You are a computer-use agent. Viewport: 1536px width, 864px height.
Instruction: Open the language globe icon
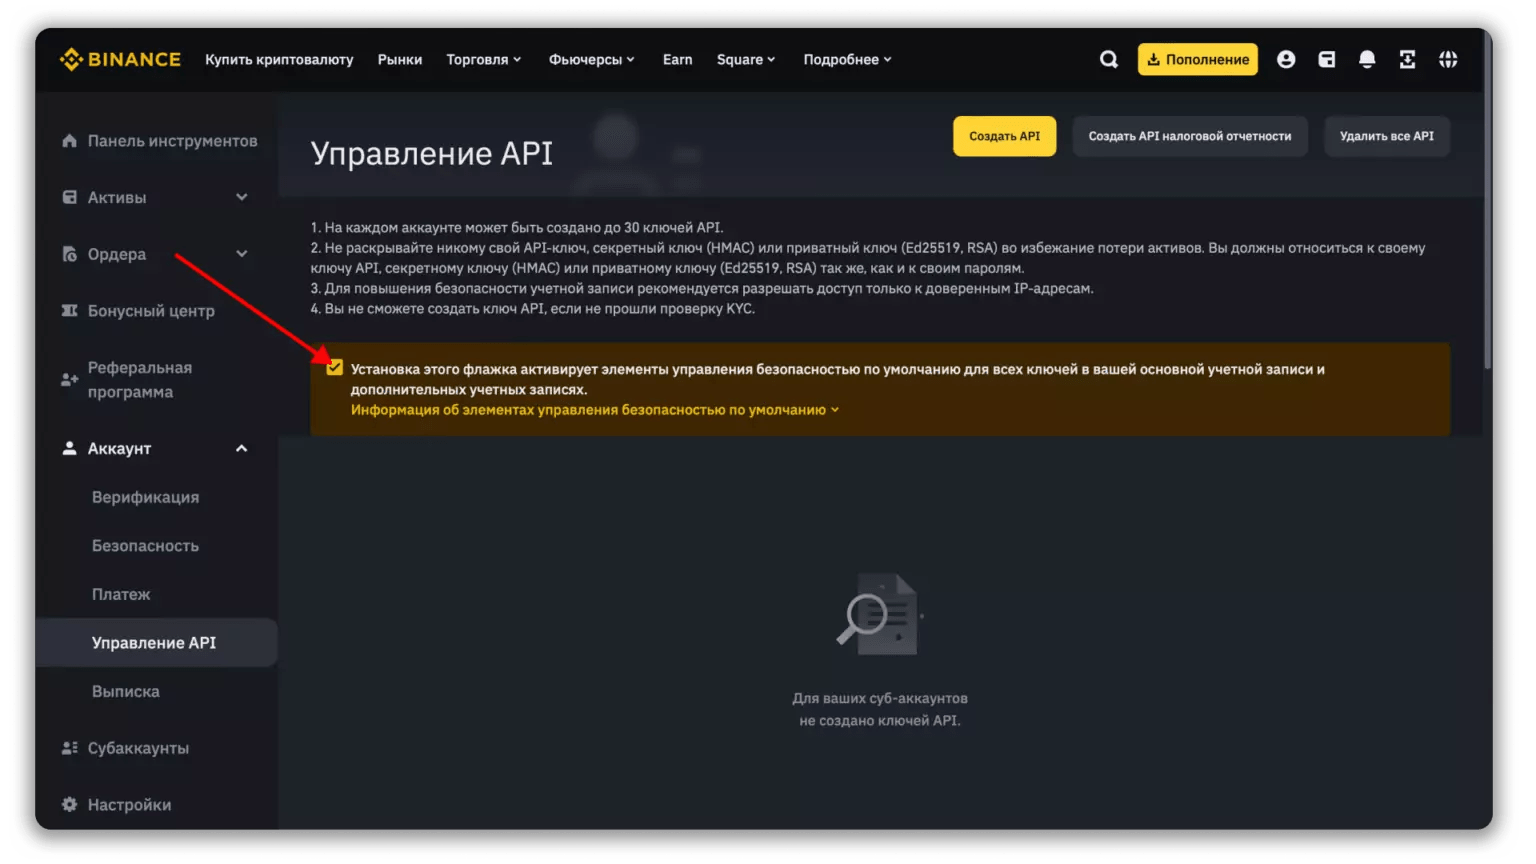coord(1448,60)
